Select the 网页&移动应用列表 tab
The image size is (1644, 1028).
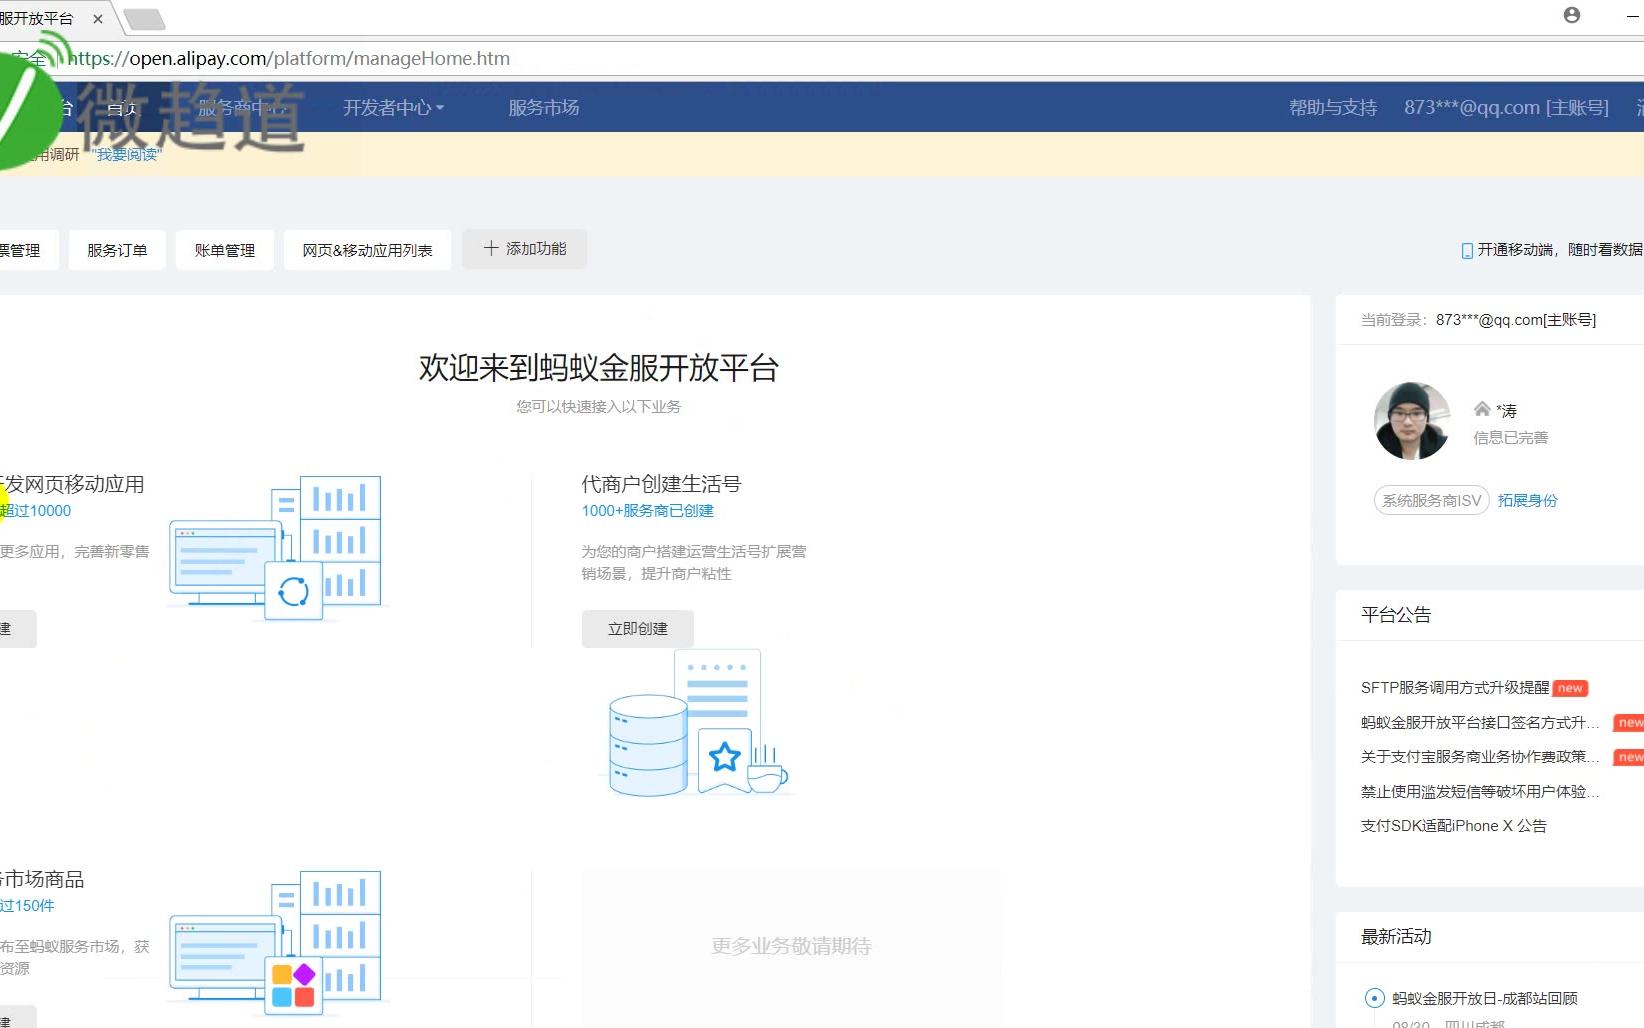(x=367, y=250)
